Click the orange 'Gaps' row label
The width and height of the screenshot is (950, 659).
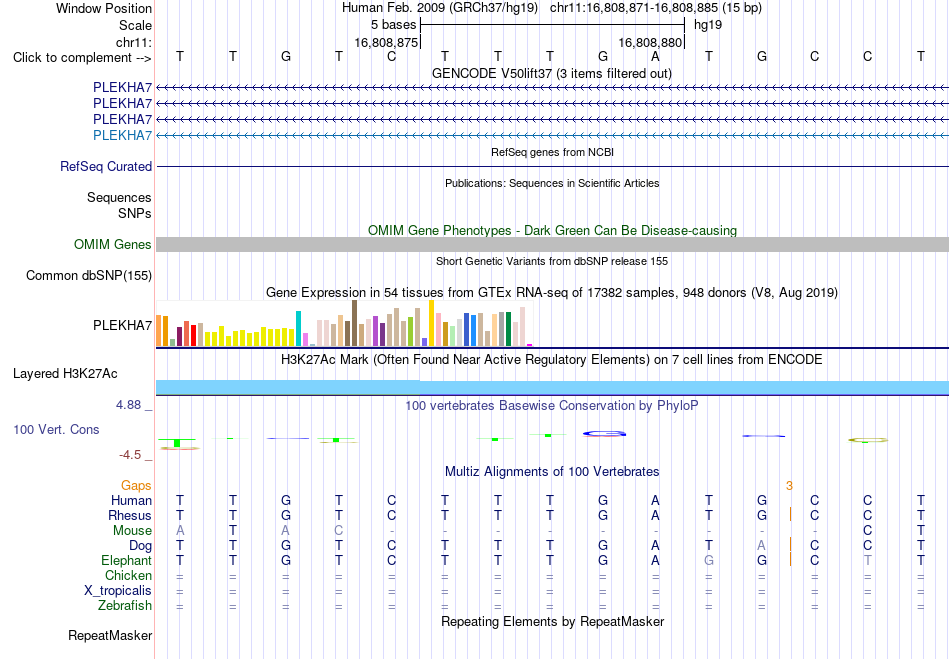click(x=136, y=485)
